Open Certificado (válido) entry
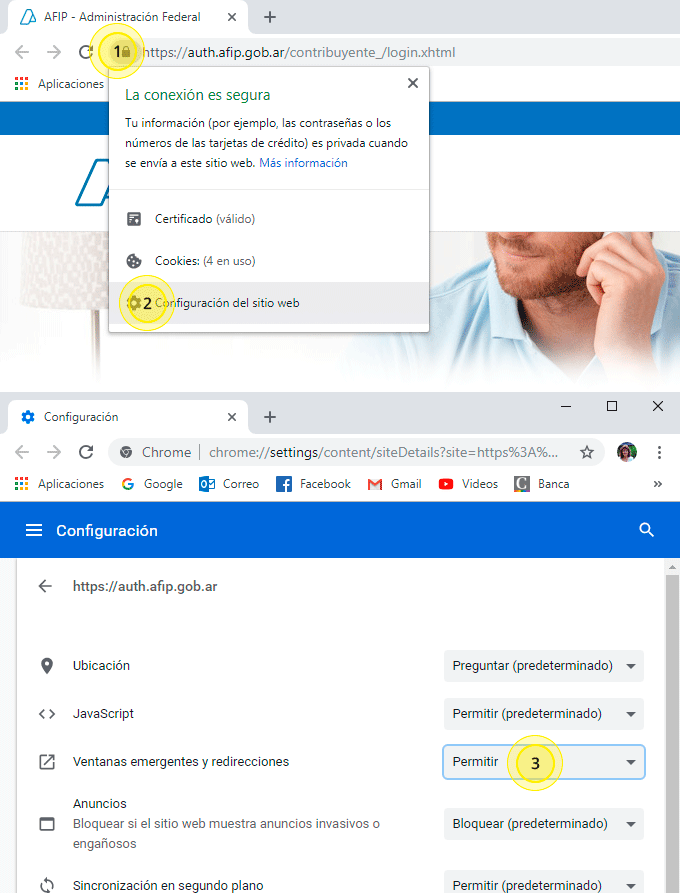680x893 pixels. tap(269, 219)
